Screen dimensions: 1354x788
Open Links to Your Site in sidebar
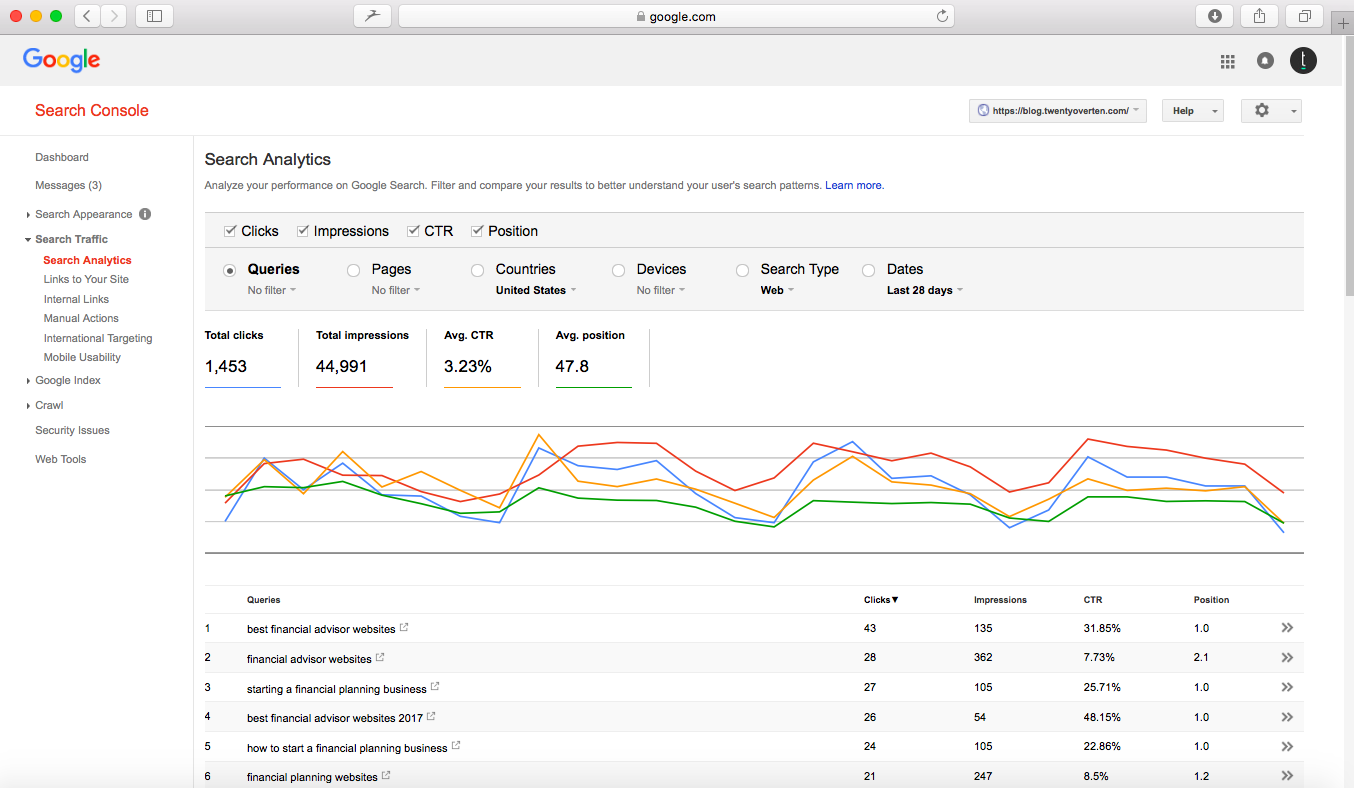pyautogui.click(x=86, y=279)
